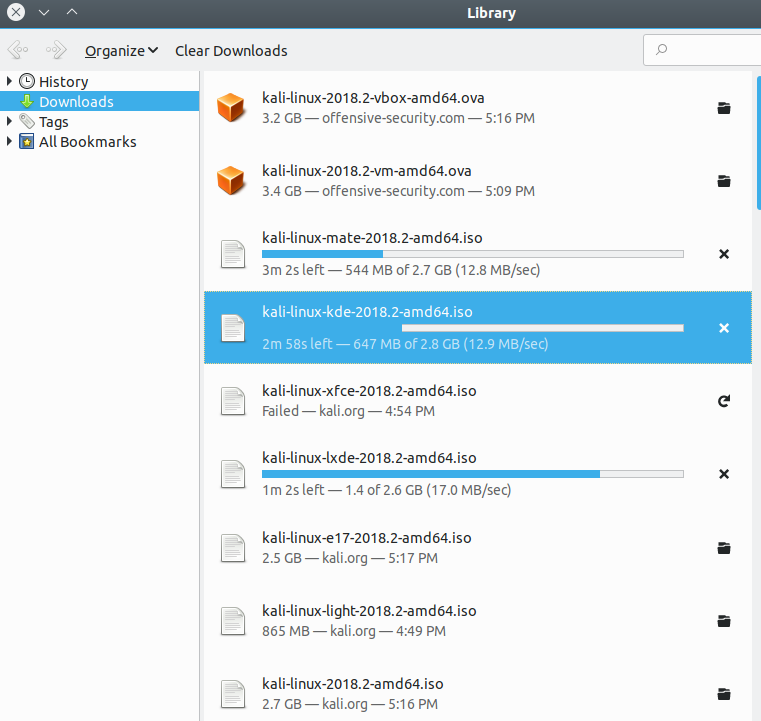Select kali-linux-2018.2-amd64.iso file name
Viewport: 761px width, 721px height.
[x=352, y=684]
